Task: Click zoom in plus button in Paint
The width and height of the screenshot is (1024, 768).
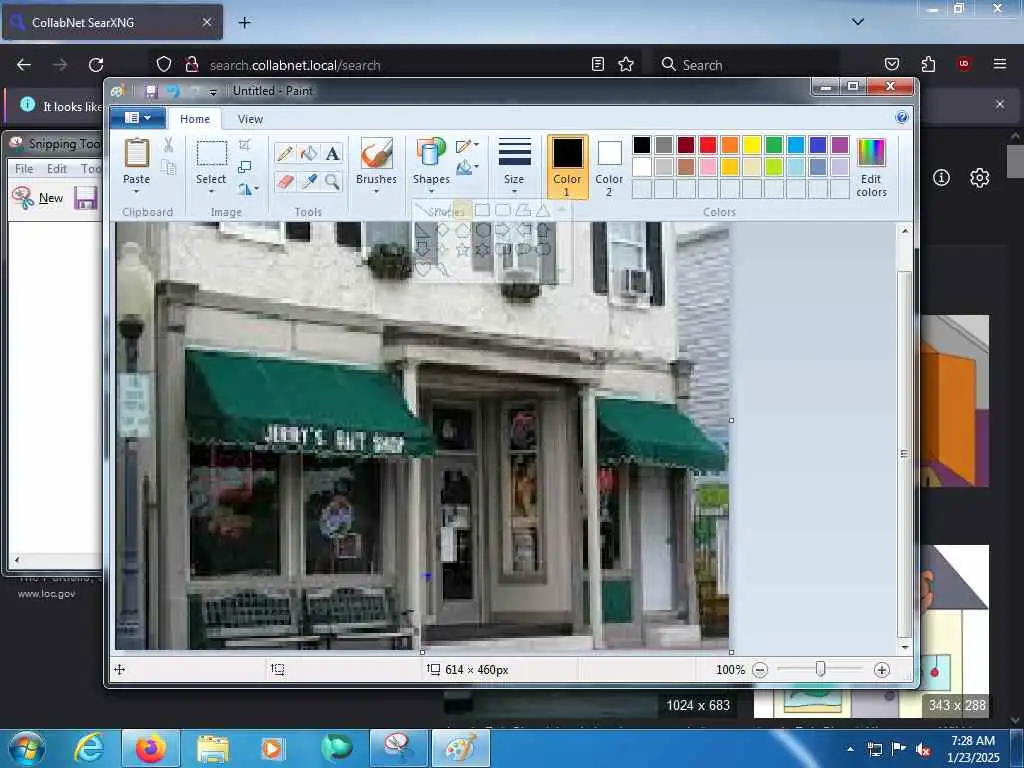Action: (x=882, y=670)
